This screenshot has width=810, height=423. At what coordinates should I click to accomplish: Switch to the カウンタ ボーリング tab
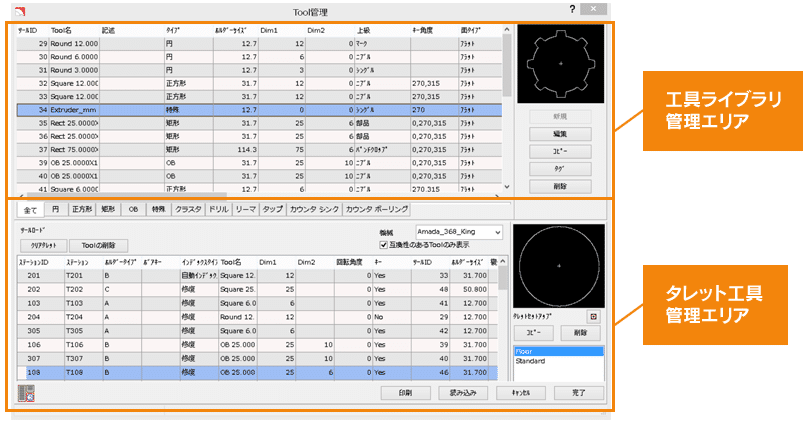pos(377,209)
